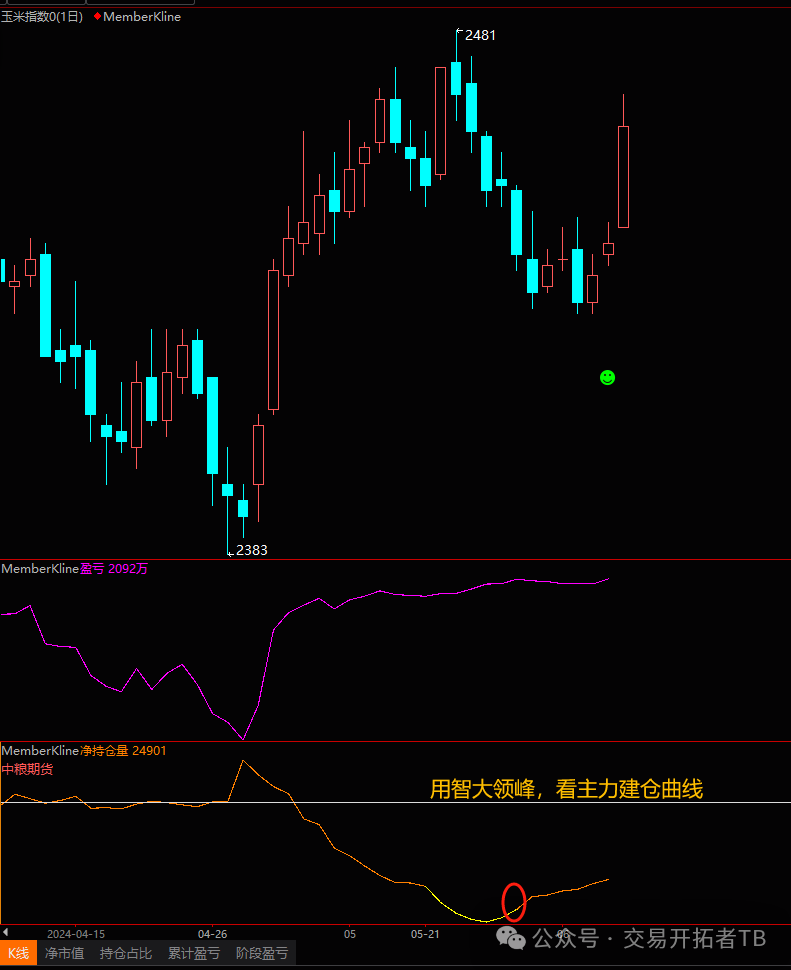Open the 持仓占比 tab
The image size is (791, 970).
point(126,953)
